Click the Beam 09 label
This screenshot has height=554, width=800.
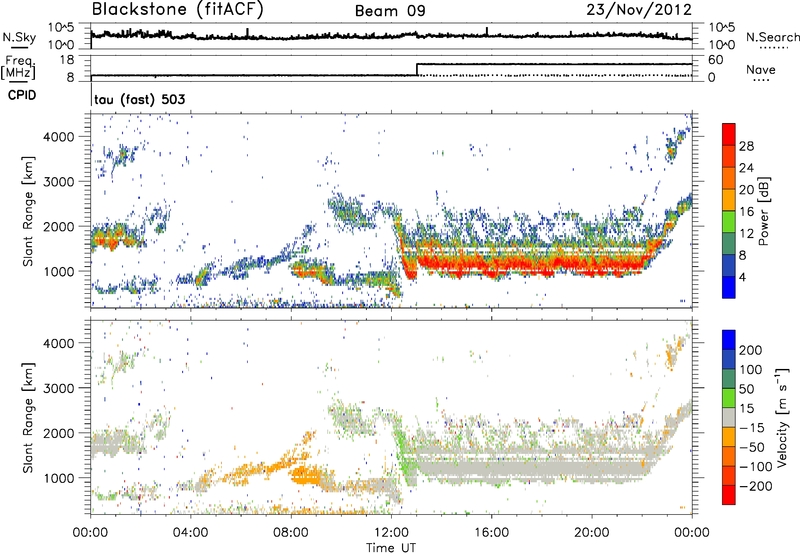(390, 11)
